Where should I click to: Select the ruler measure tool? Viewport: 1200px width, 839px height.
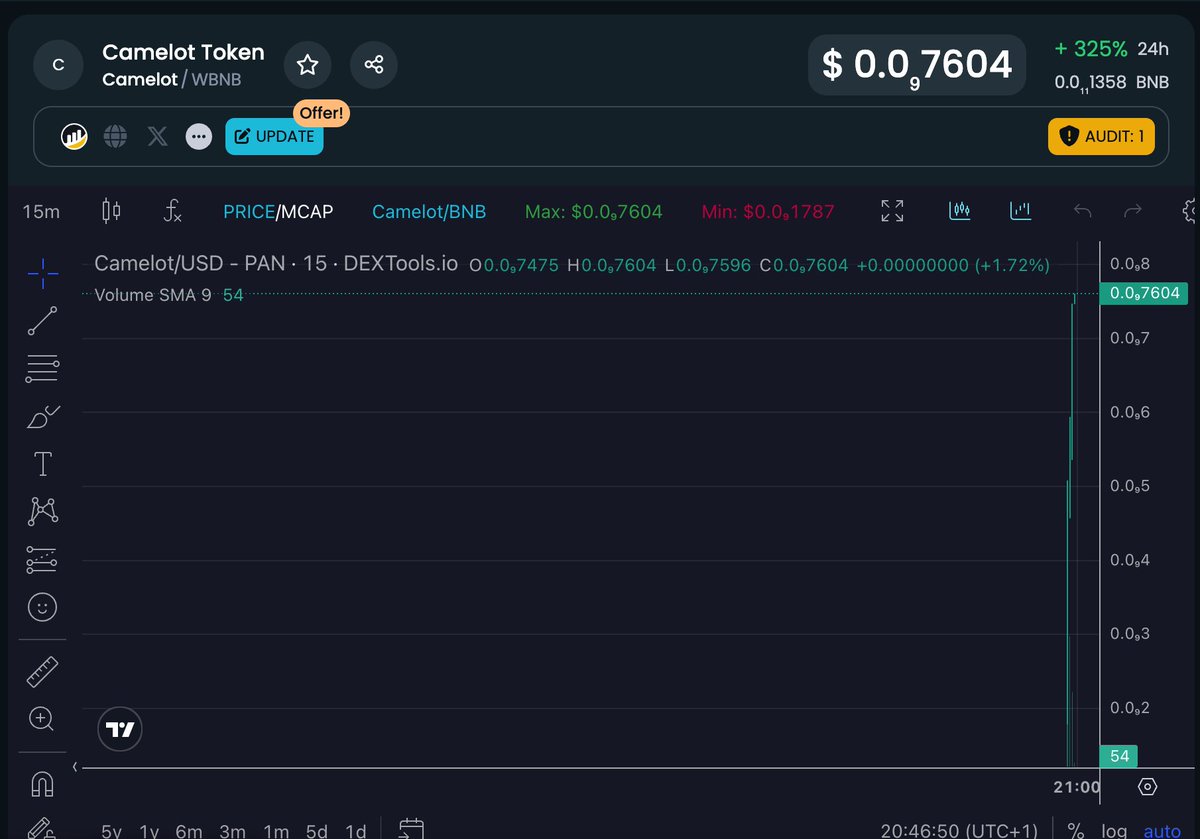click(x=42, y=672)
